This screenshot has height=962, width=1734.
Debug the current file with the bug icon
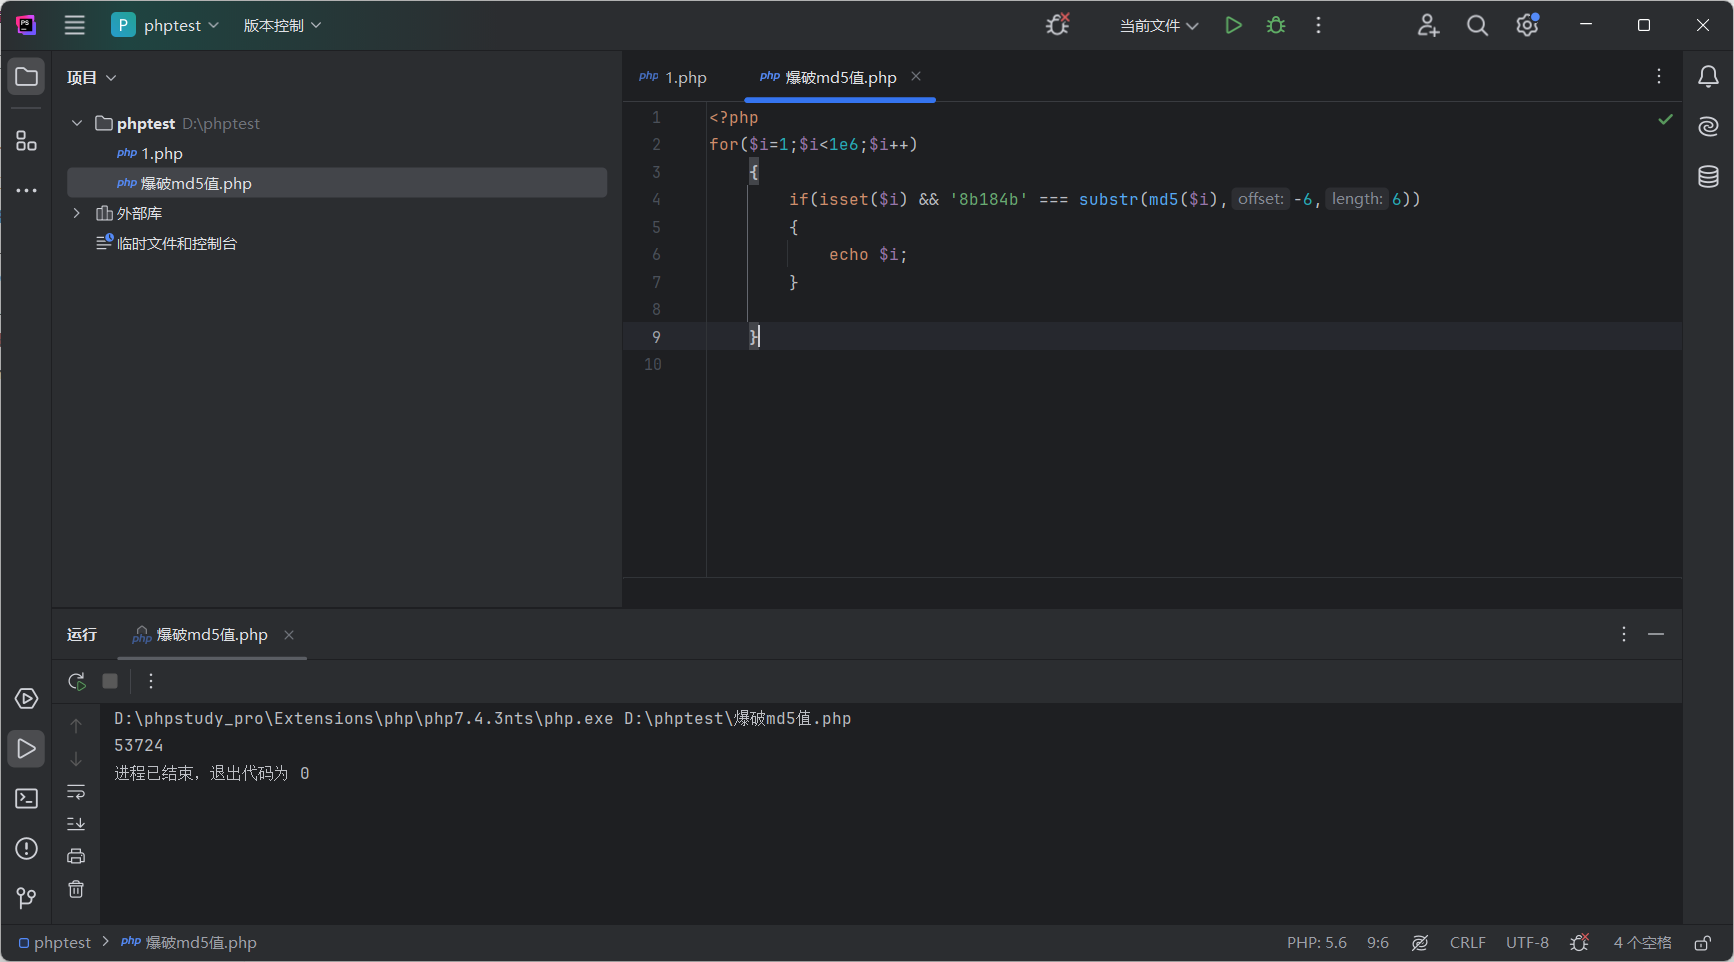point(1276,25)
